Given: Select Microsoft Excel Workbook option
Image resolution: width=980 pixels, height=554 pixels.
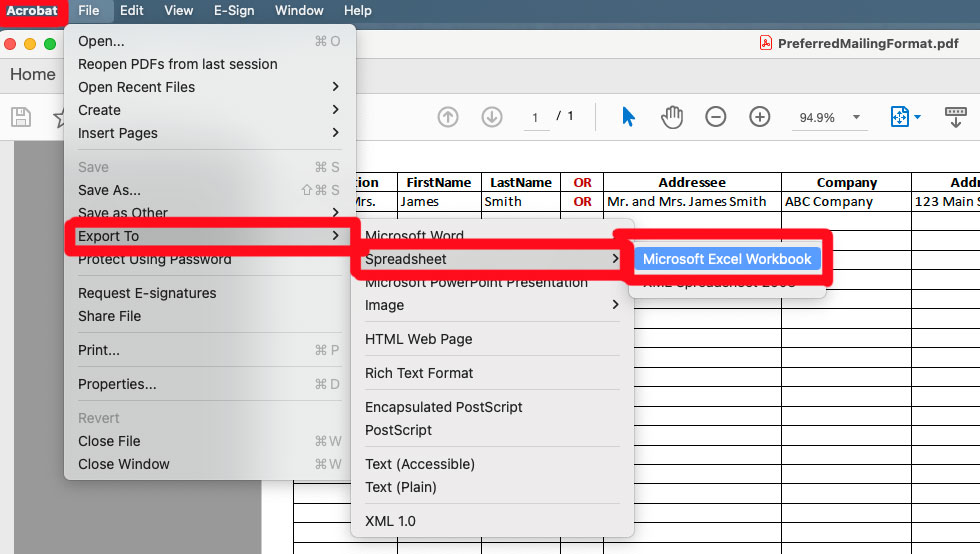Looking at the screenshot, I should pyautogui.click(x=727, y=259).
